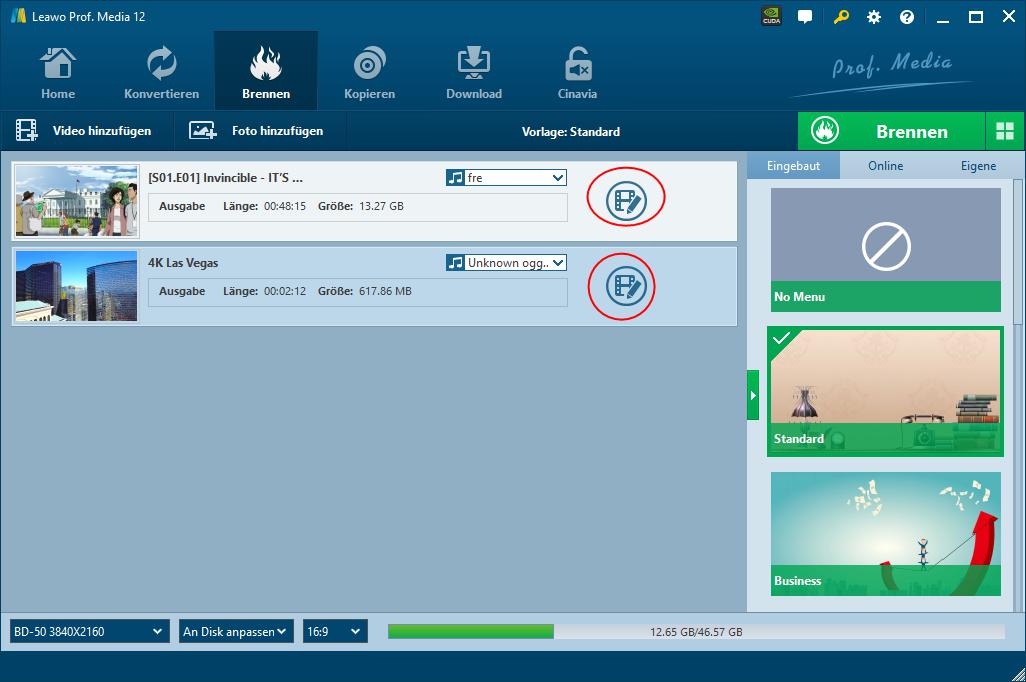Click the 617.86 MB size value
This screenshot has height=682, width=1026.
click(385, 291)
